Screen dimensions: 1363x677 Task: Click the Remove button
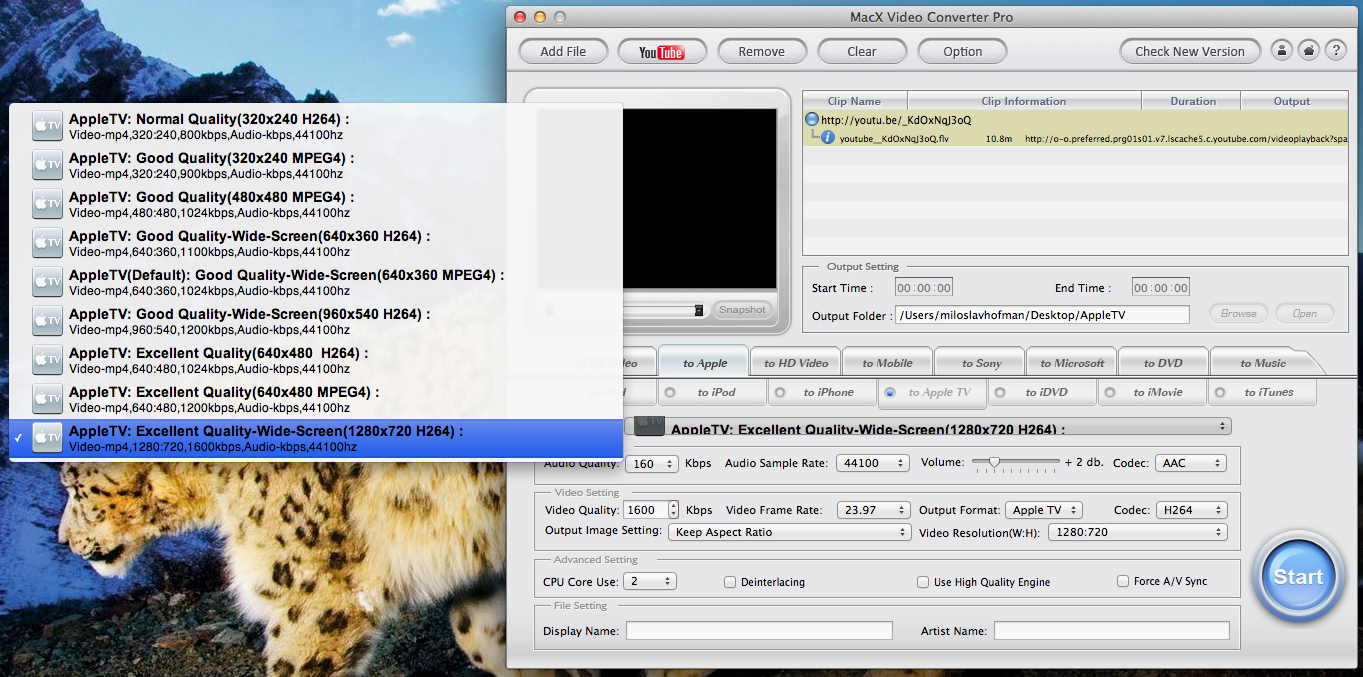[x=762, y=51]
